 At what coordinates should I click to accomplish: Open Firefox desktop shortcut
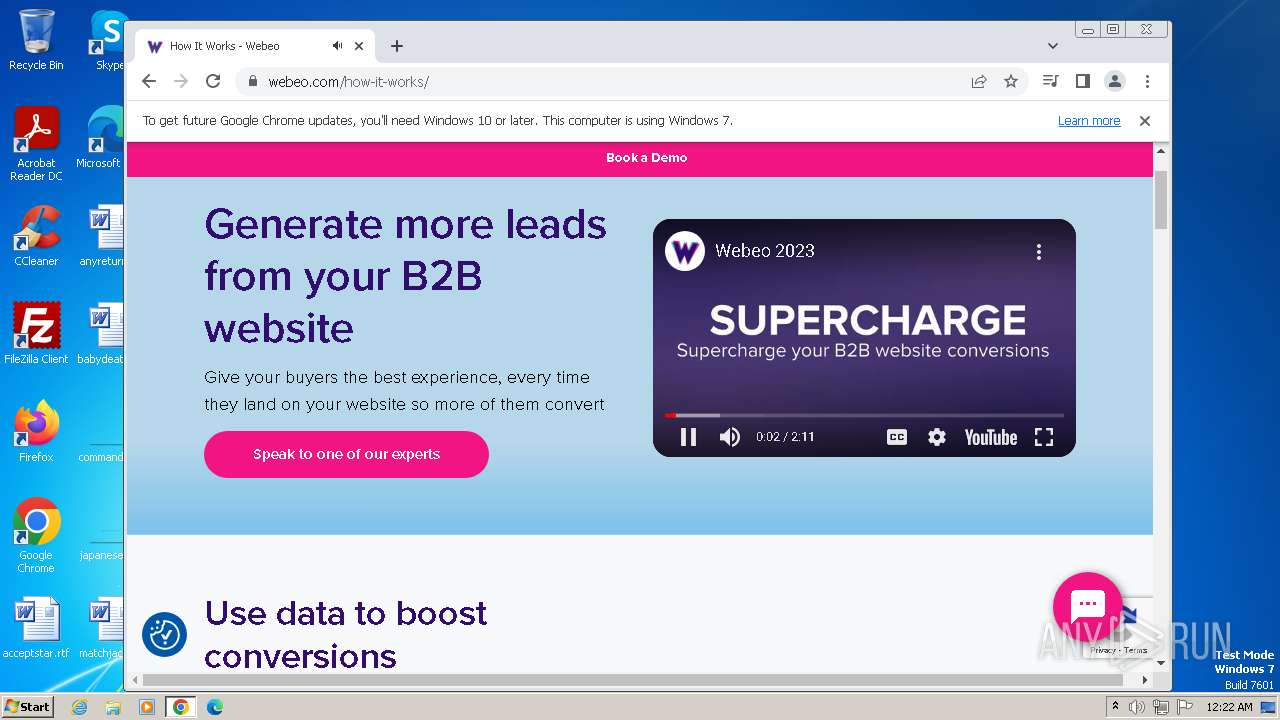coord(36,431)
